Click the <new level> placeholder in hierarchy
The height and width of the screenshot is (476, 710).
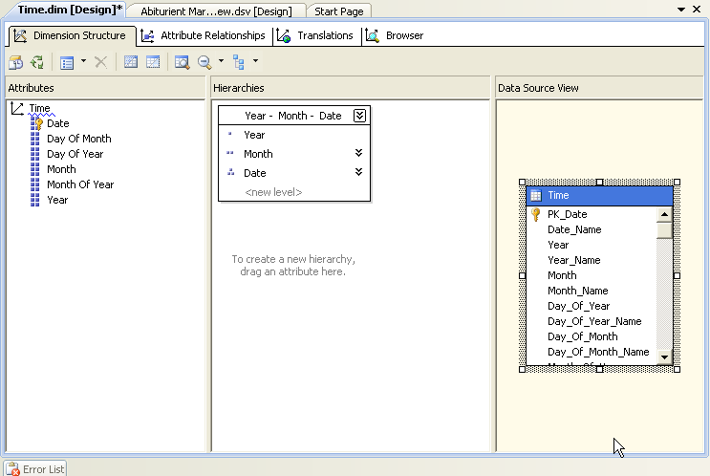(x=273, y=191)
